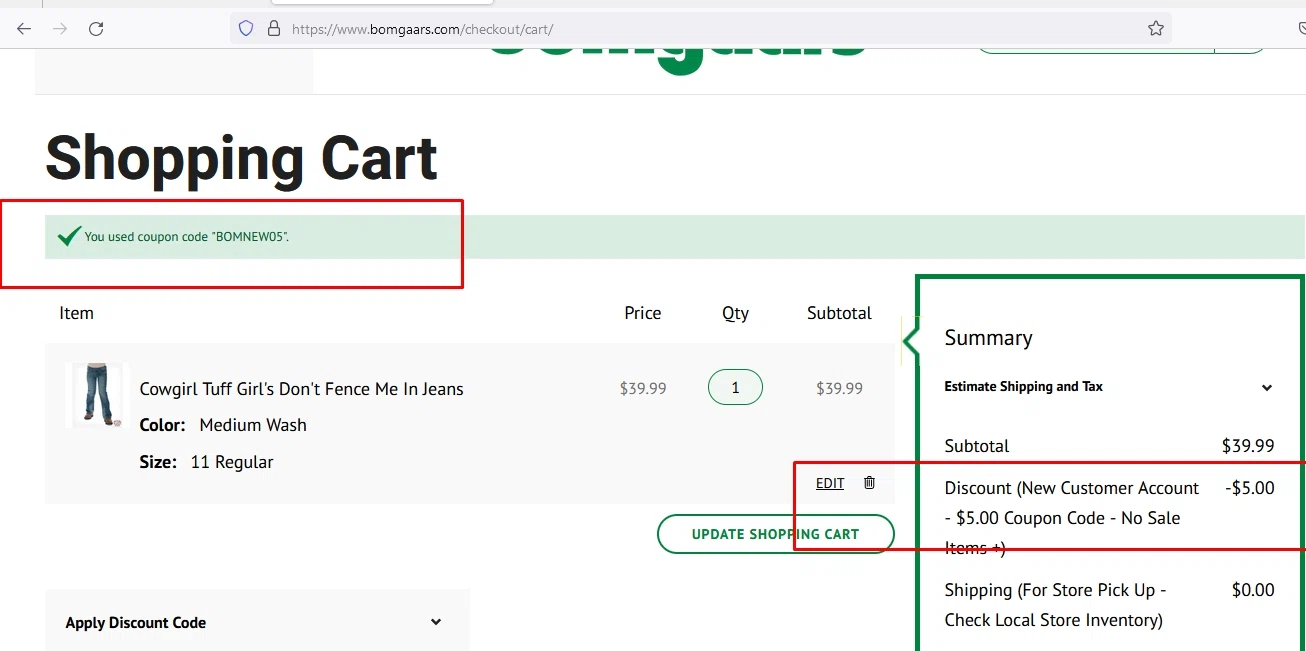Click the Qty column header

click(x=735, y=313)
